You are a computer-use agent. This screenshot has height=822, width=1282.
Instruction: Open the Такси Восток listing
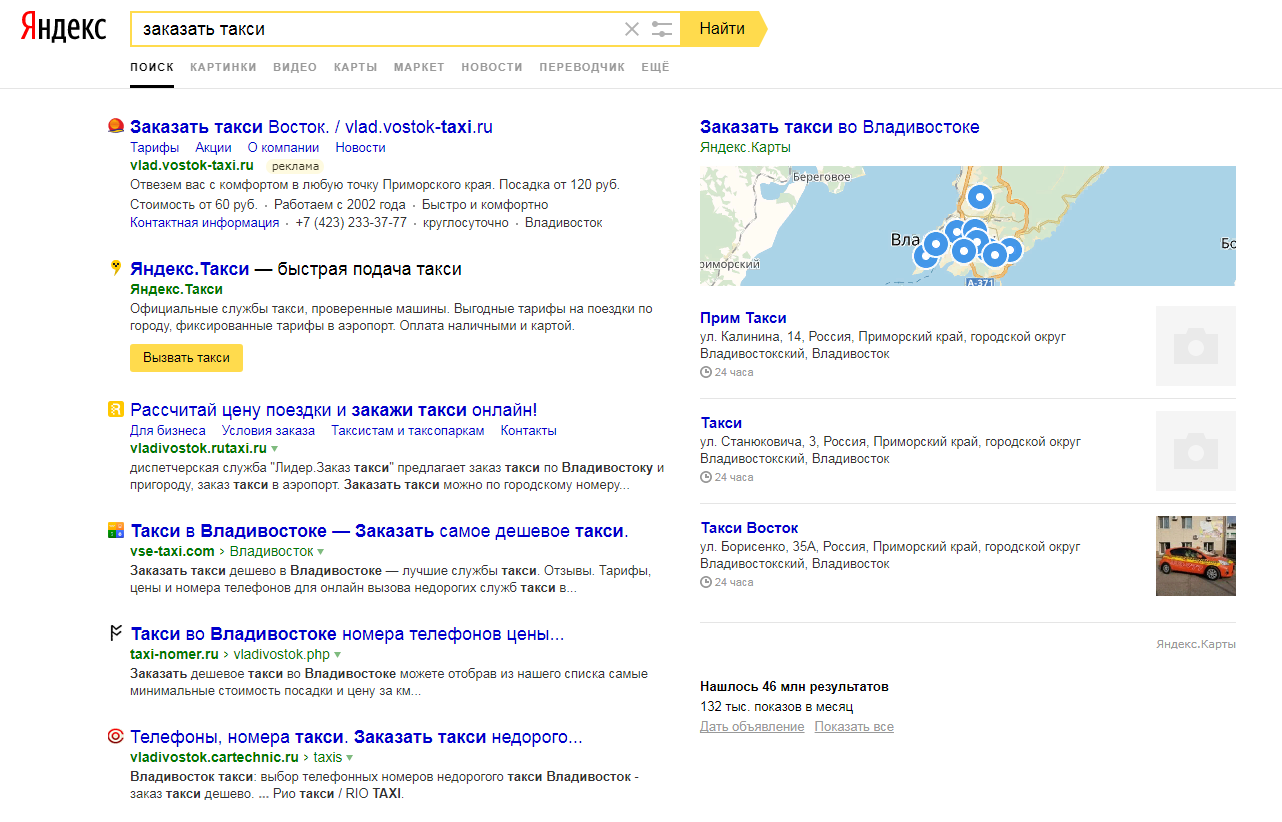(x=749, y=528)
